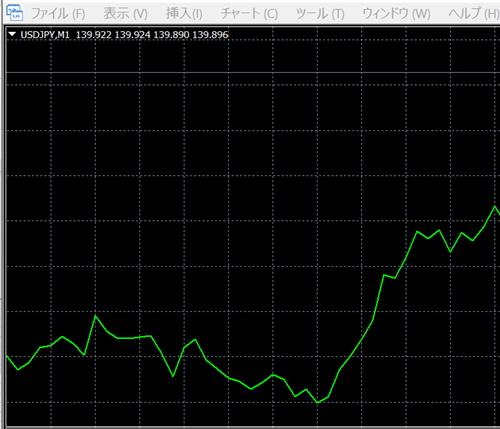500x429 pixels.
Task: Click the USDJPY,M1 chart symbol label
Action: coord(45,35)
